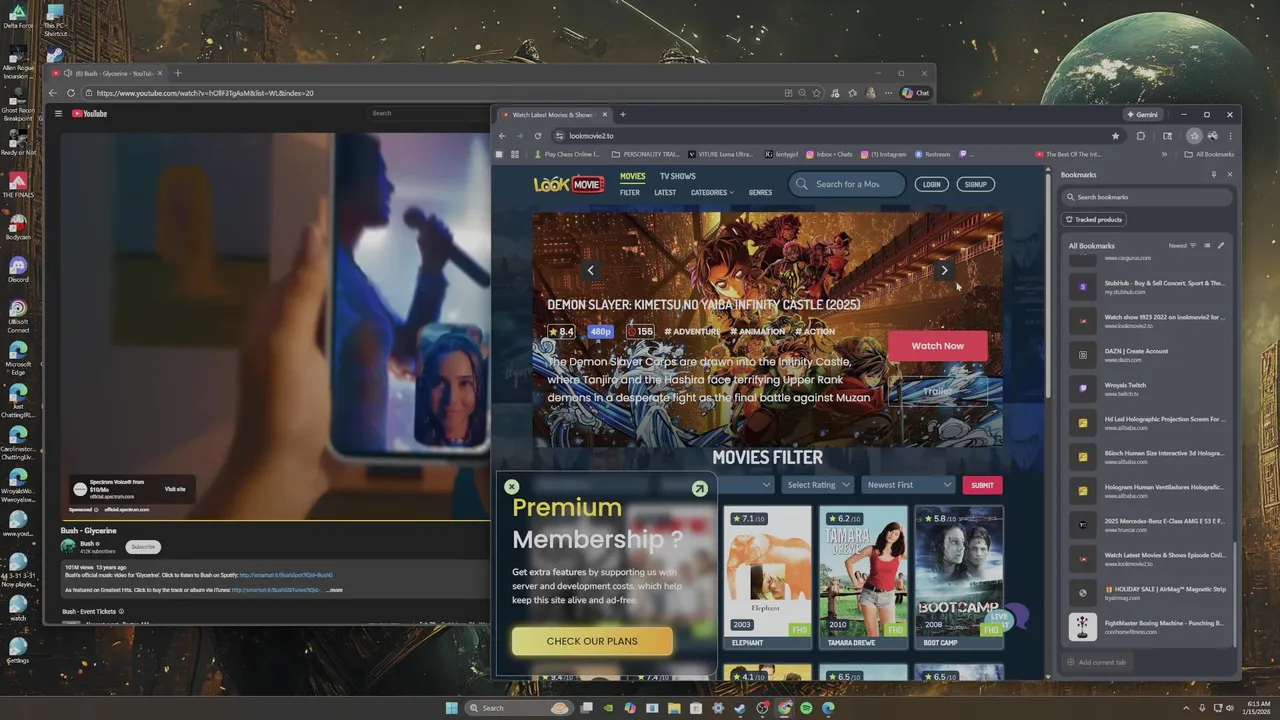Click Add current tab in Bookmarks
This screenshot has height=720, width=1280.
(1096, 662)
